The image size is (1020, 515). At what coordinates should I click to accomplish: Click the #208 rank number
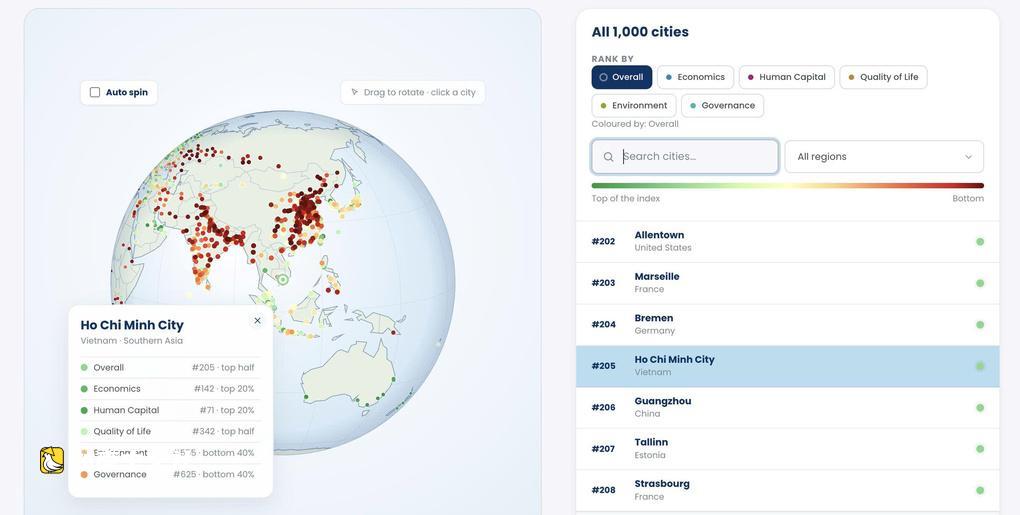(x=603, y=490)
